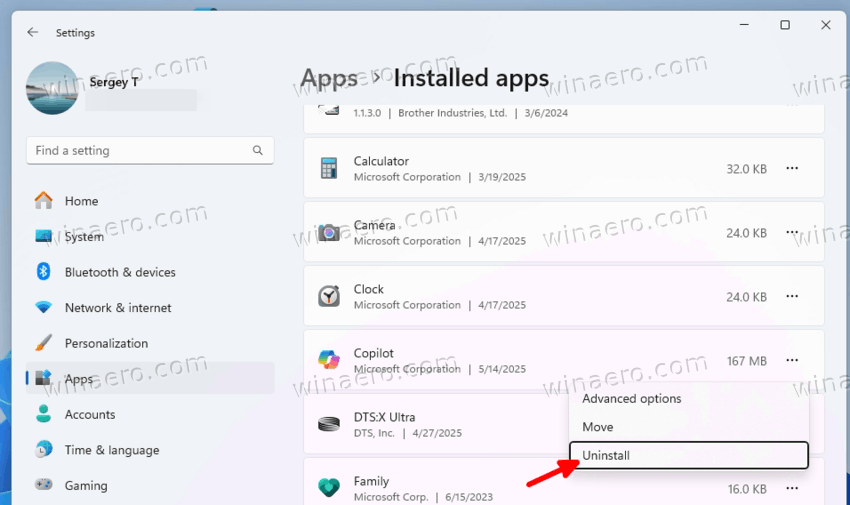
Task: Click the Camera app icon
Action: [x=329, y=232]
